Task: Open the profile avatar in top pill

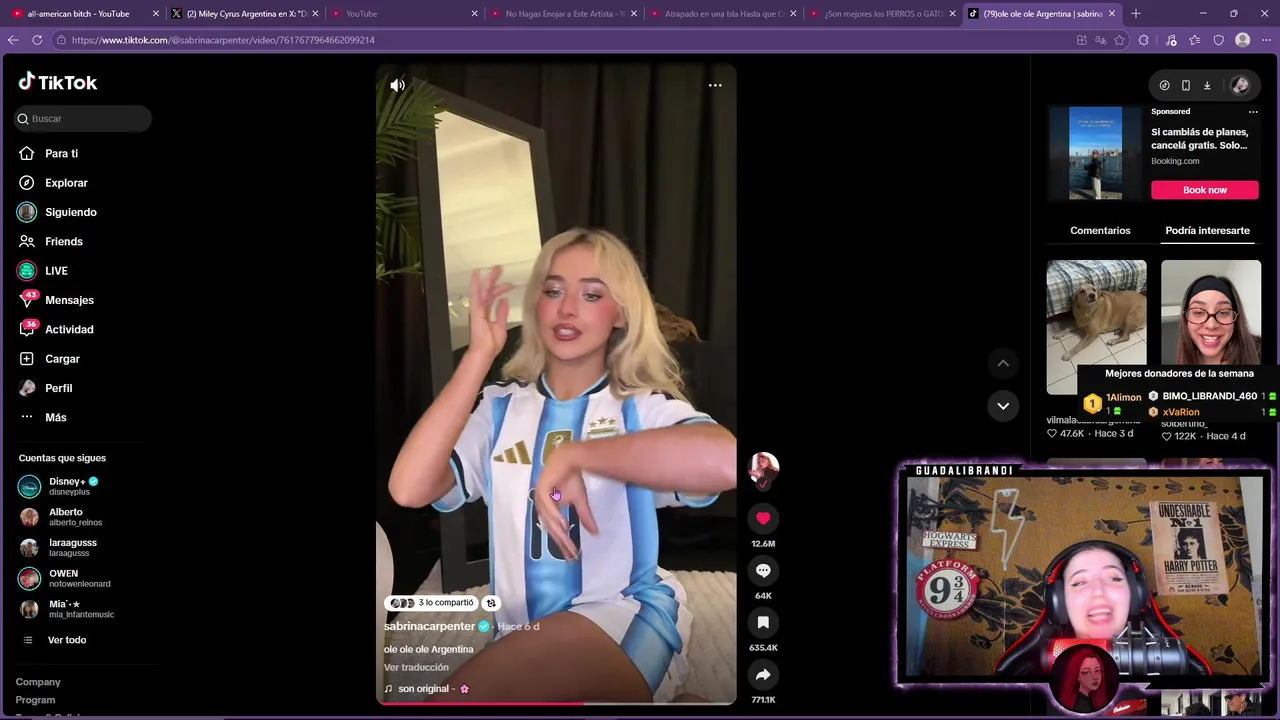Action: point(1240,85)
